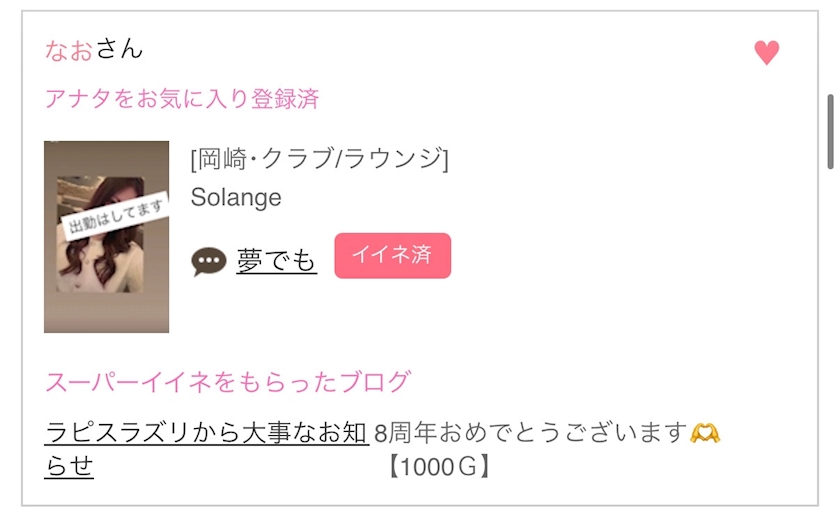
Task: Click the さん honorific after the name
Action: tap(119, 49)
